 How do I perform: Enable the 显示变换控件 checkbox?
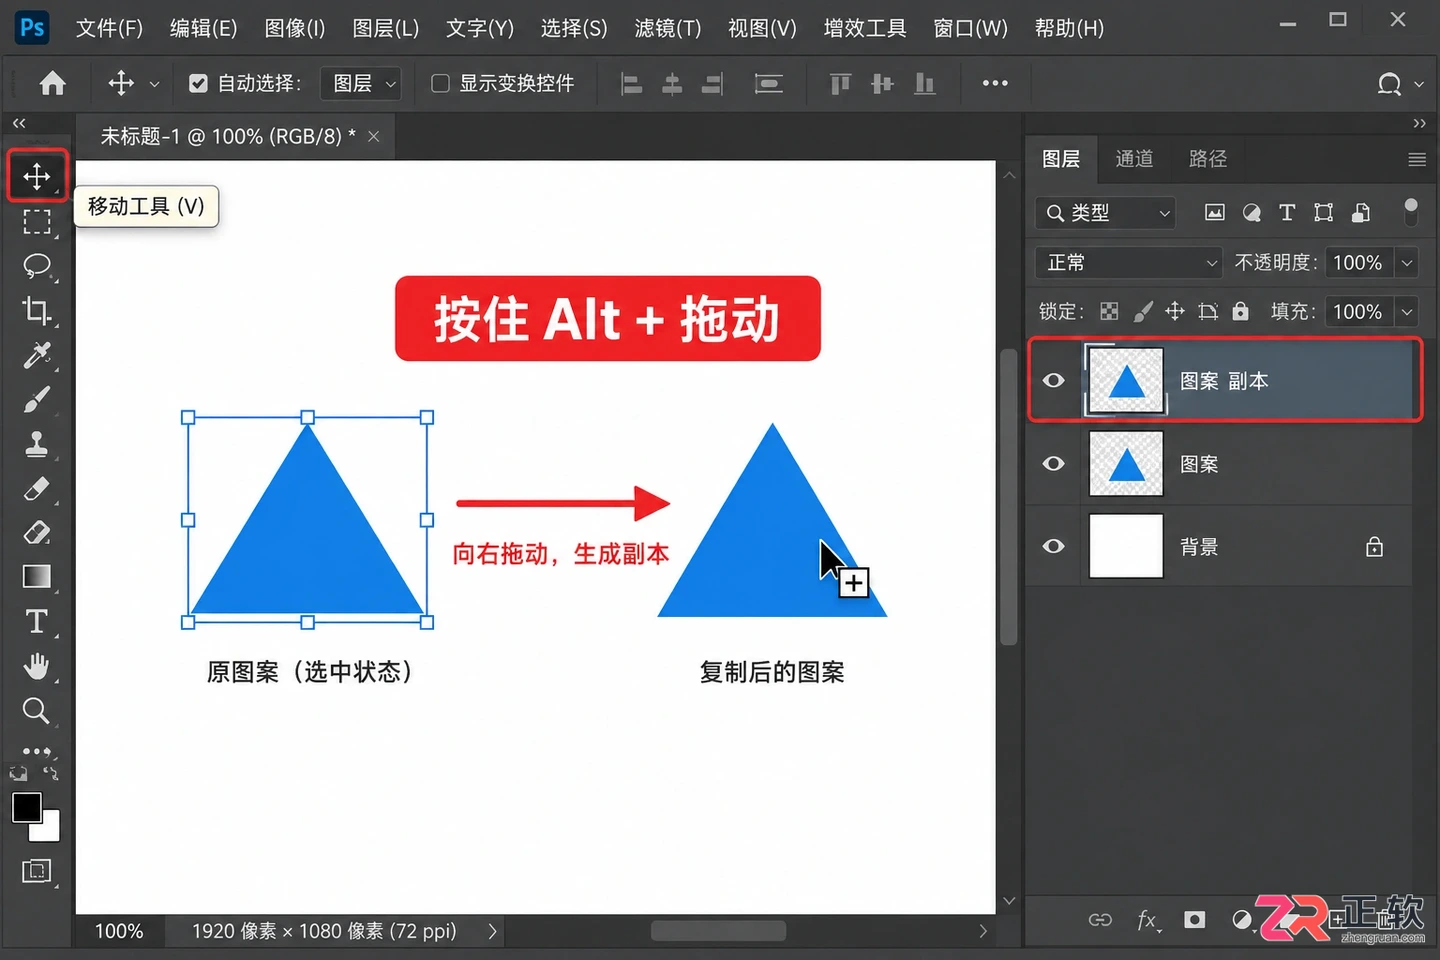440,84
